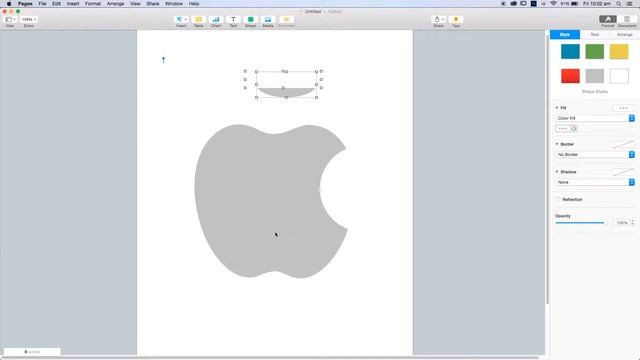The height and width of the screenshot is (360, 640).
Task: Open the View options toolbar button
Action: point(10,19)
